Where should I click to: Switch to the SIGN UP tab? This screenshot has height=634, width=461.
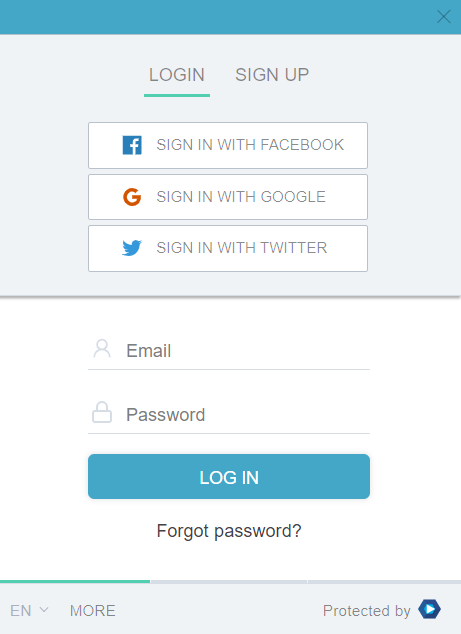point(272,75)
